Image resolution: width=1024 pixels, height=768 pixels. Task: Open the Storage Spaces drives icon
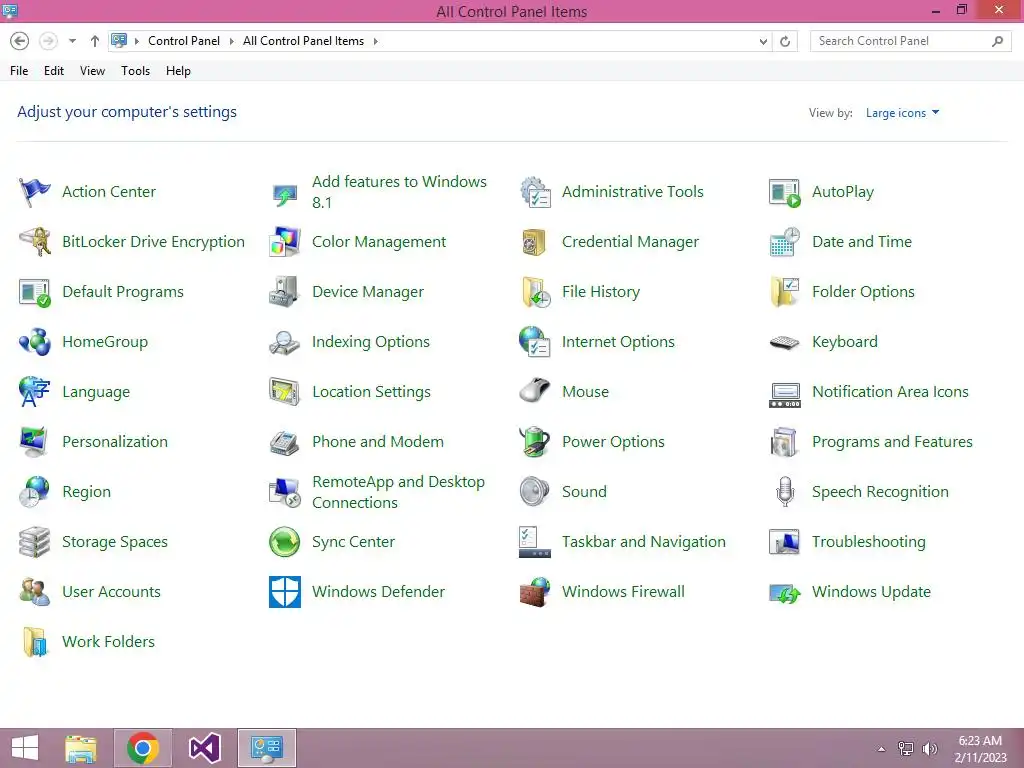35,542
